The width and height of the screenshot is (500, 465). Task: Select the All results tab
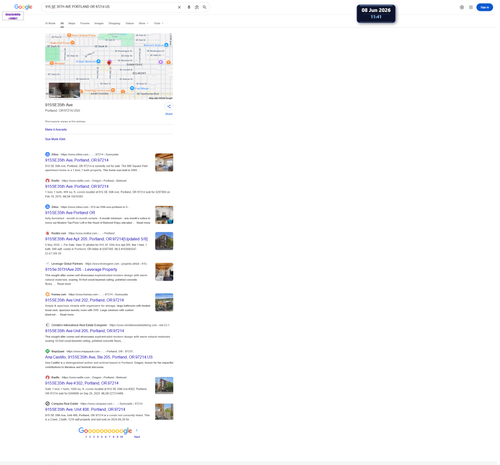62,23
